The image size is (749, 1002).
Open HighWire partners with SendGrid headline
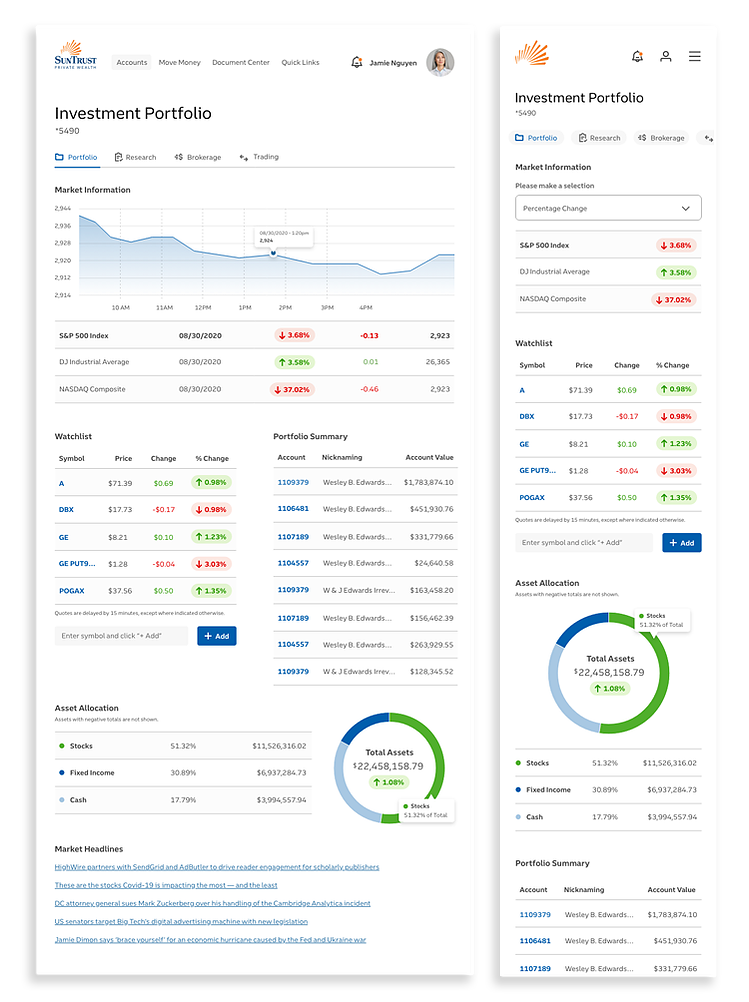217,867
